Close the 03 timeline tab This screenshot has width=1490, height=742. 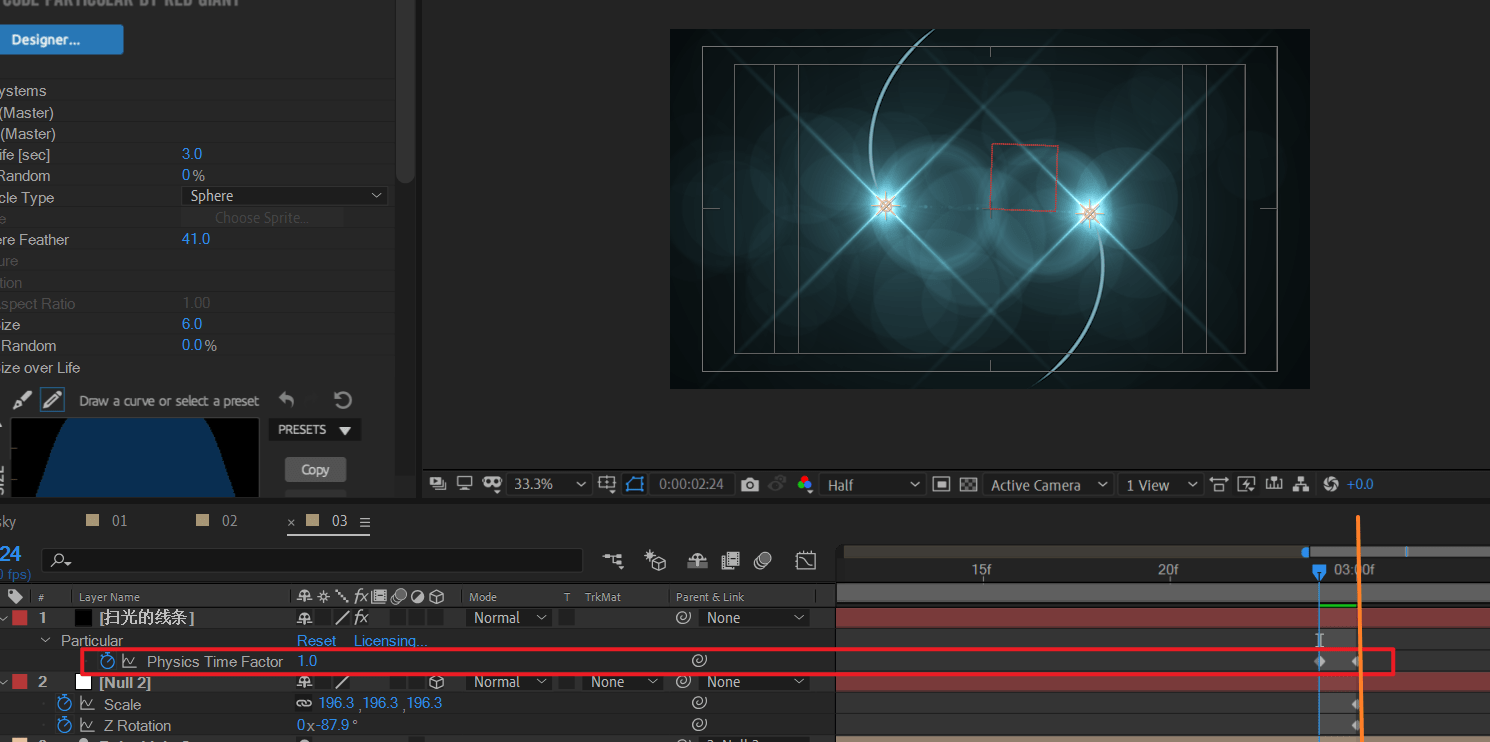[292, 522]
